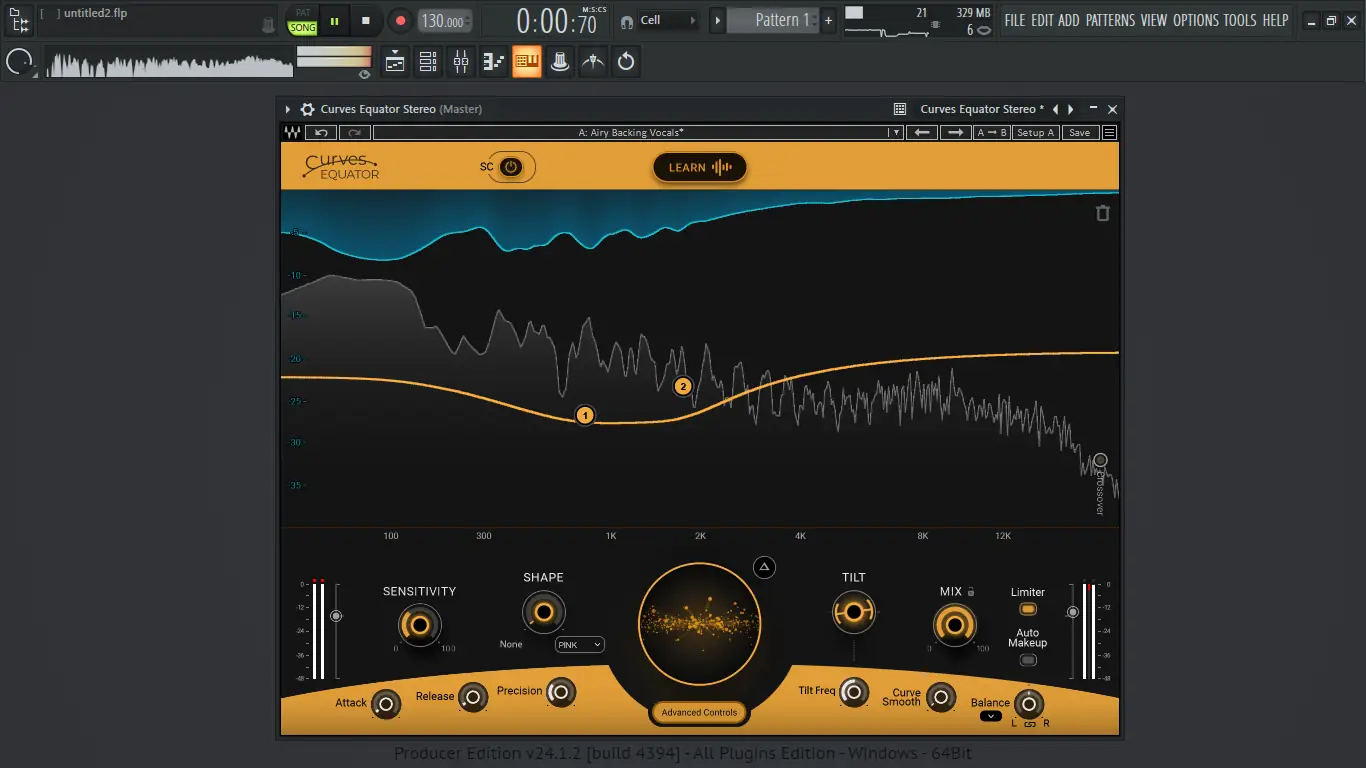The width and height of the screenshot is (1366, 768).
Task: Click the LEARN button
Action: click(700, 167)
